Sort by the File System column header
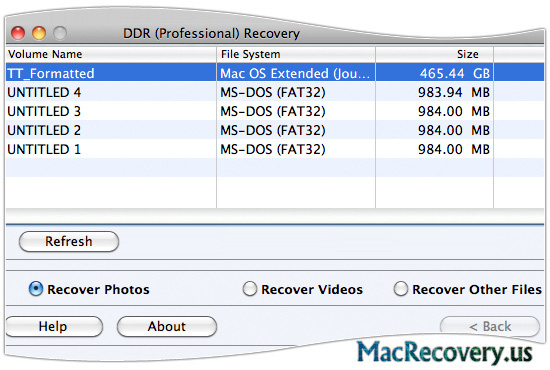 tap(296, 54)
